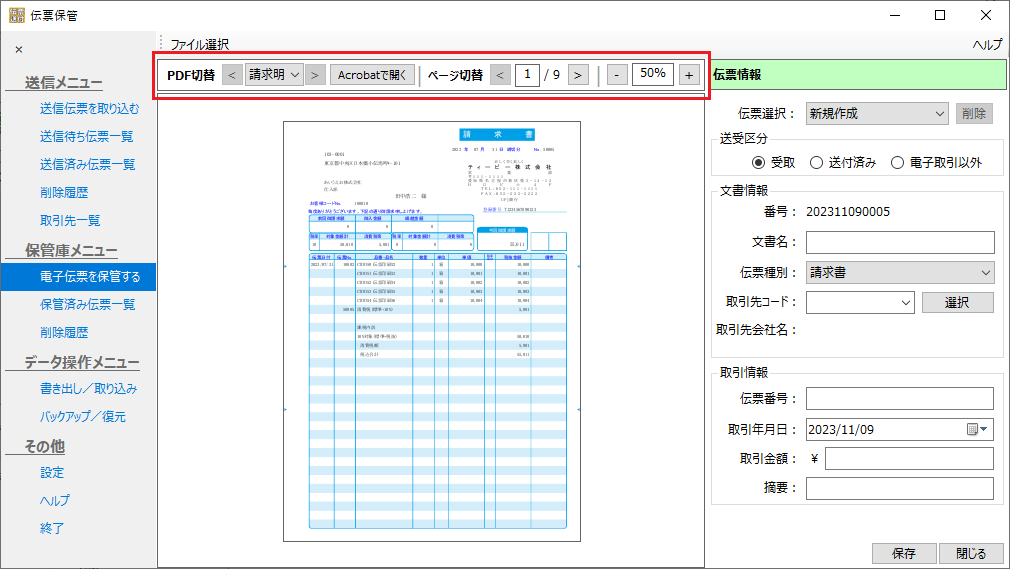Close the side menu with X icon
Screen dimensions: 1010x569
coord(19,49)
